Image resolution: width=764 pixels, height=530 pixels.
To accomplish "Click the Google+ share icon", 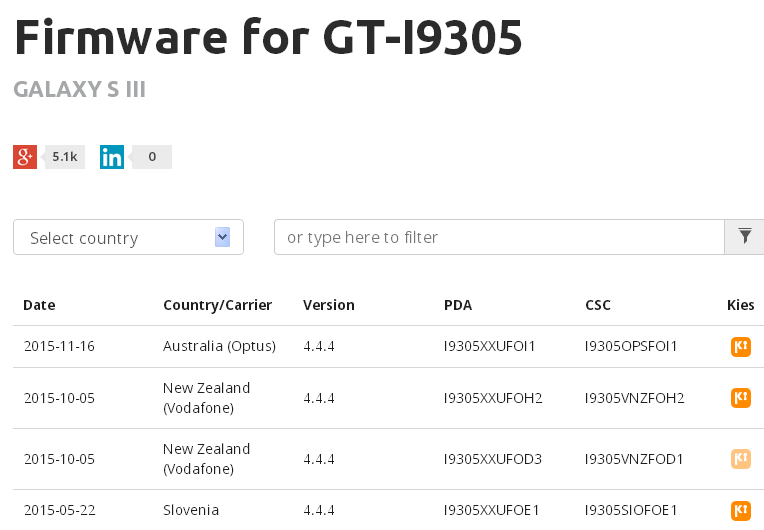I will (25, 157).
